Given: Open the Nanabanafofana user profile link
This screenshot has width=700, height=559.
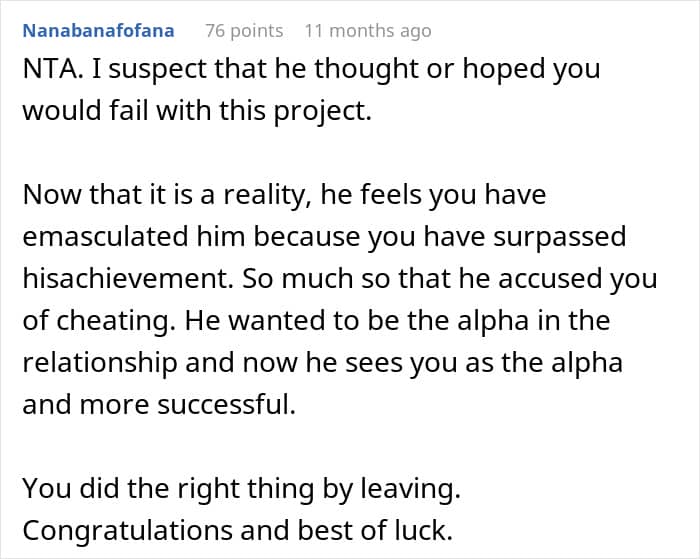Looking at the screenshot, I should (98, 30).
